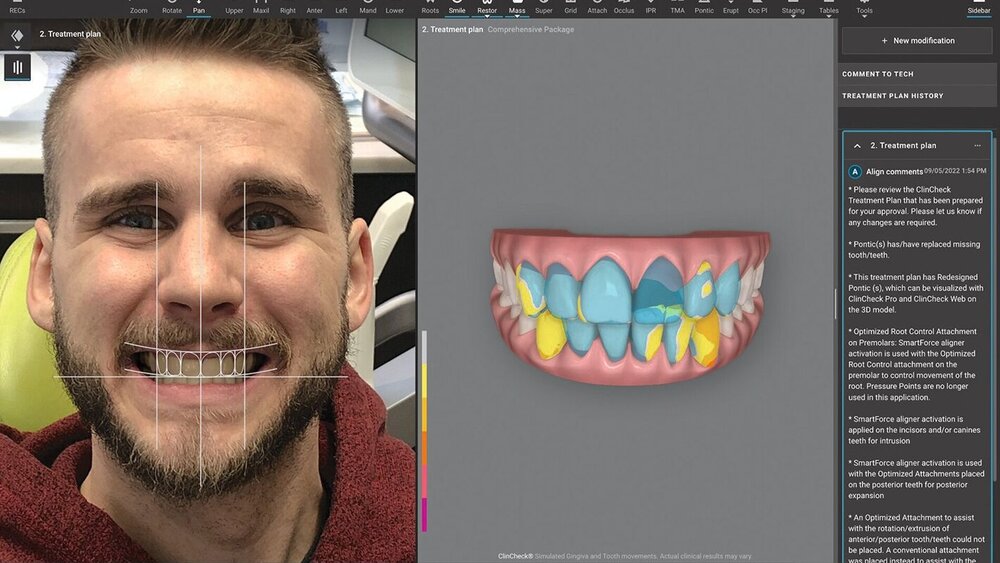Switch to the Upper arch view
The image size is (1000, 563).
click(234, 8)
